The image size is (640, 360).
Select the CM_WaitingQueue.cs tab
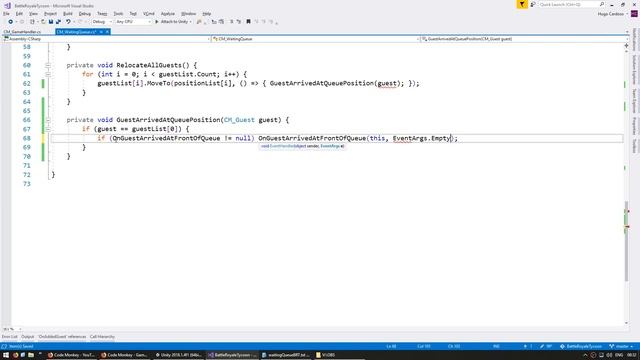pyautogui.click(x=76, y=32)
